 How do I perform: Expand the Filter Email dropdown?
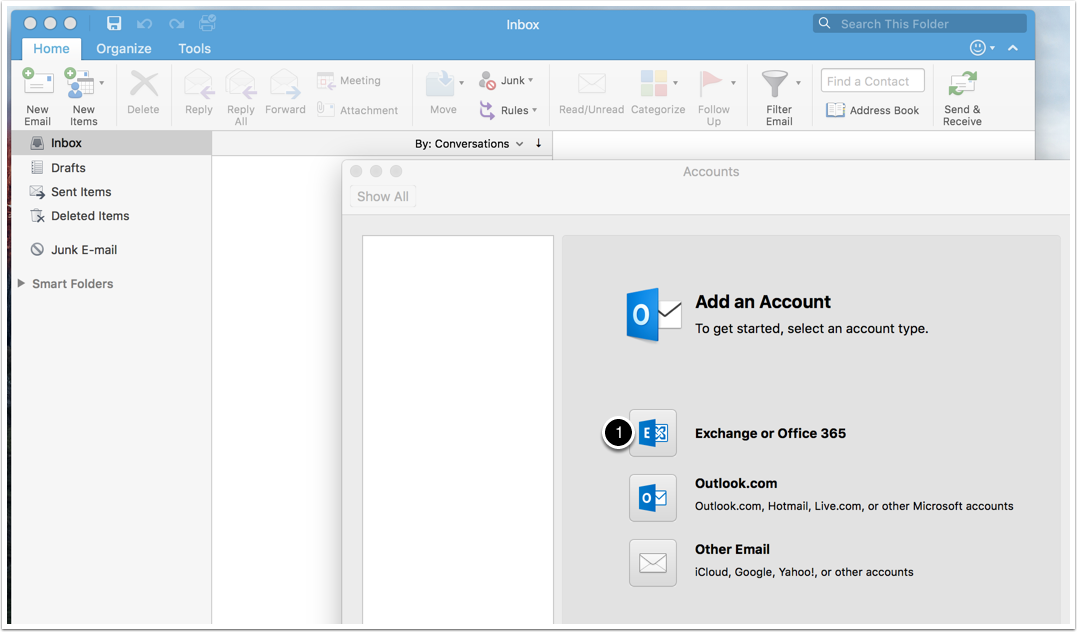click(x=798, y=83)
